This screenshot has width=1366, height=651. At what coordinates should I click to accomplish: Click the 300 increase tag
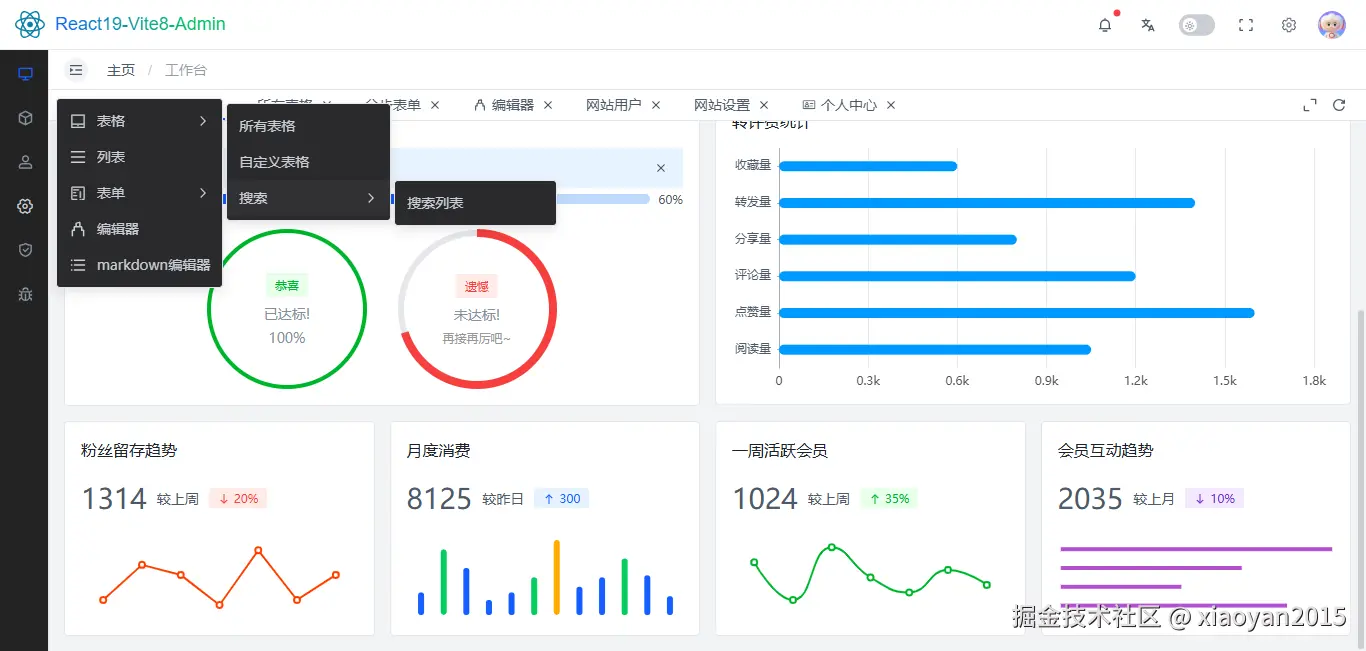click(x=562, y=499)
